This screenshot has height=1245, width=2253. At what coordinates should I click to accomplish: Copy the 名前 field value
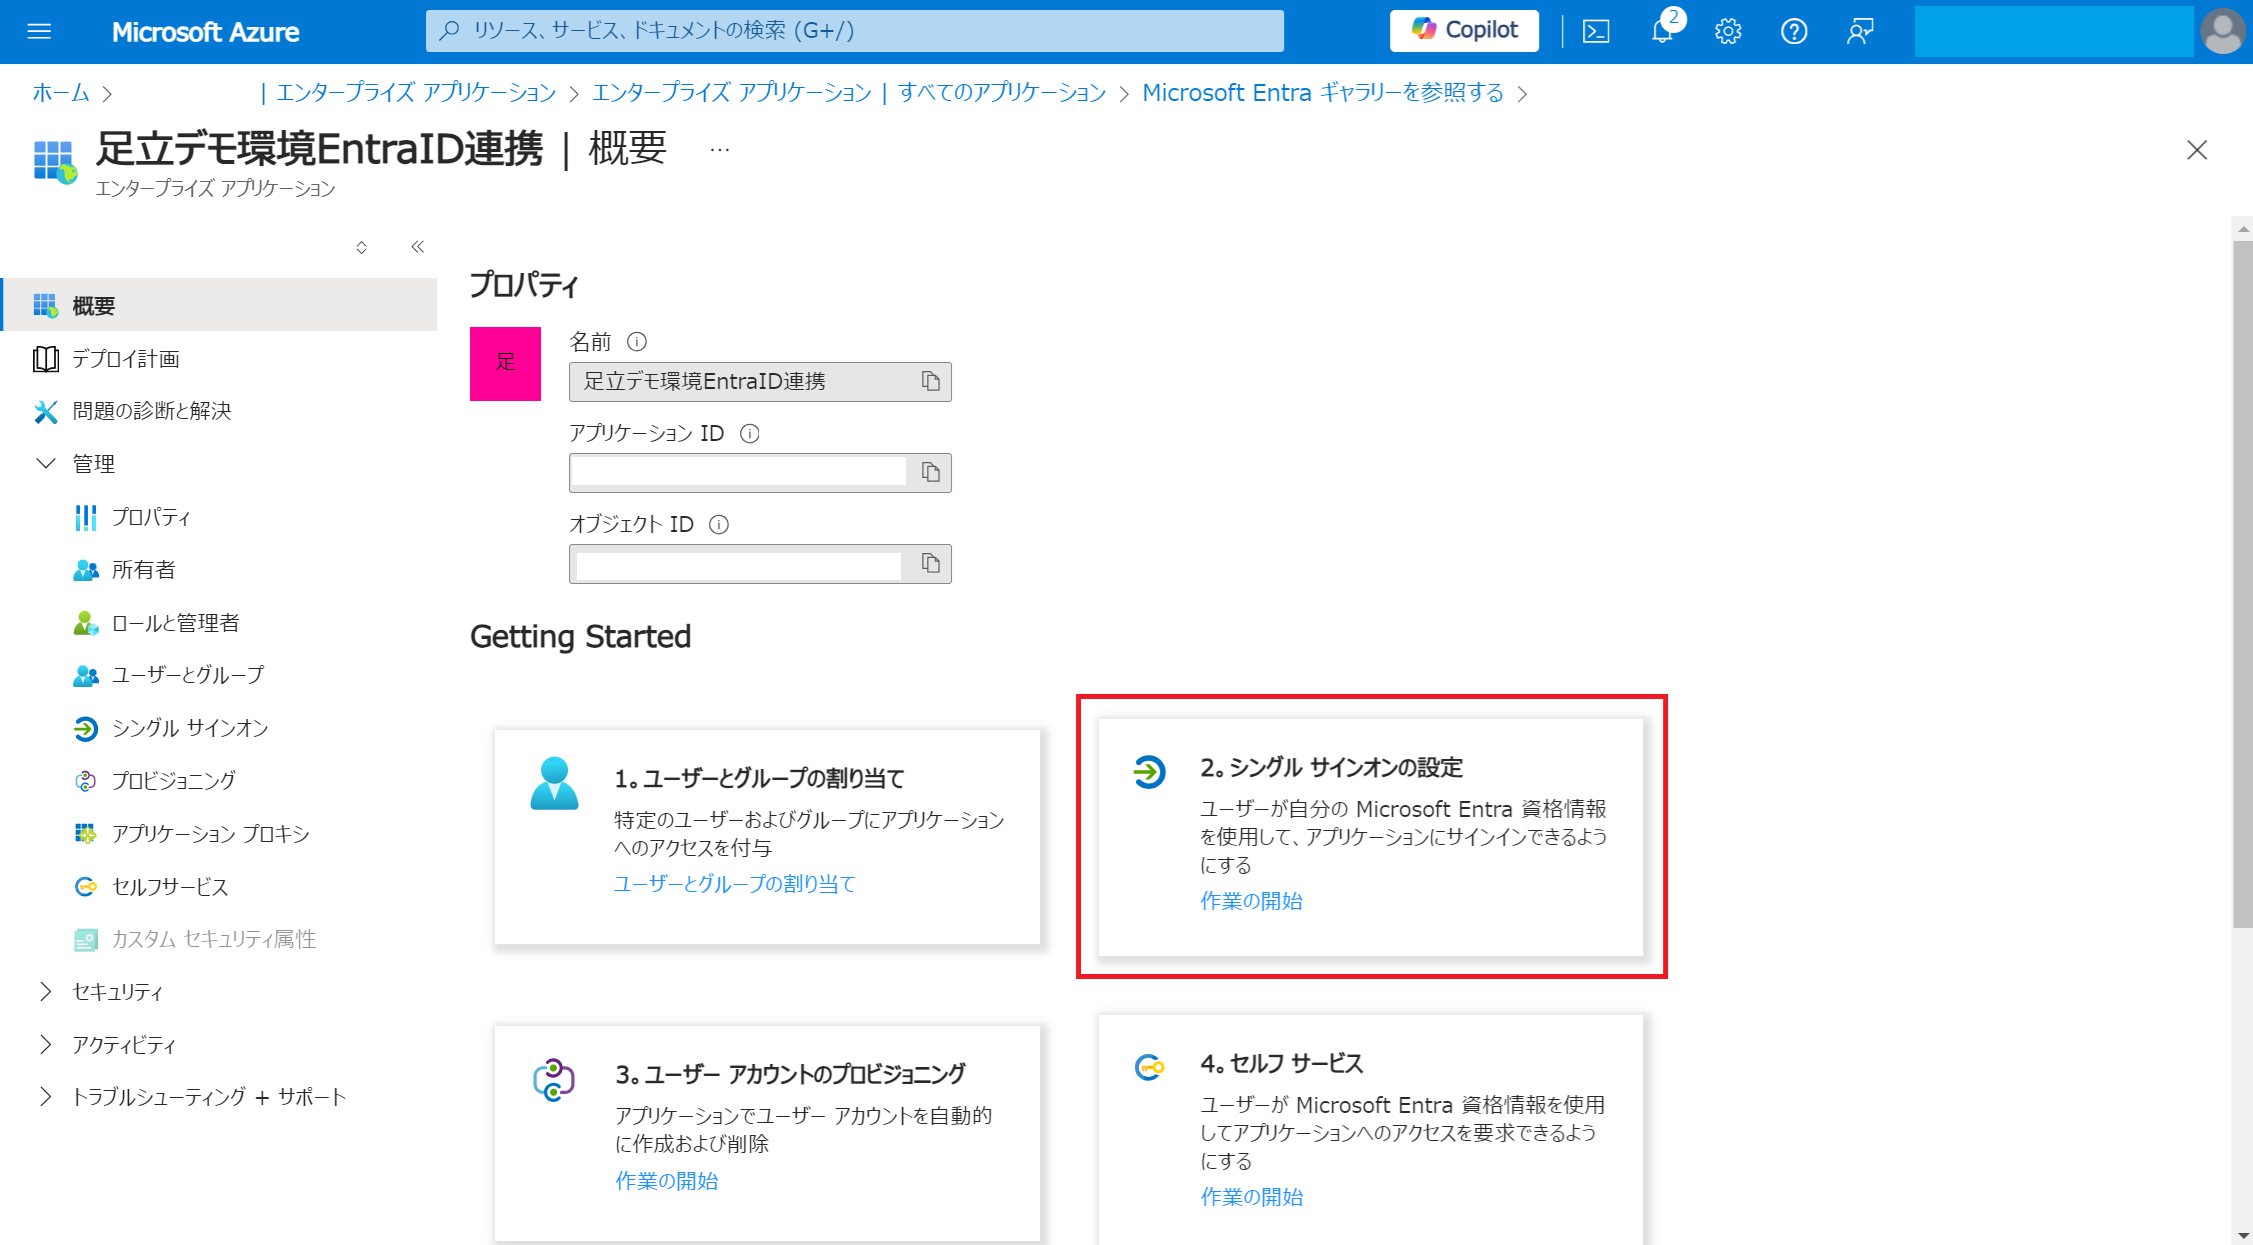tap(930, 381)
